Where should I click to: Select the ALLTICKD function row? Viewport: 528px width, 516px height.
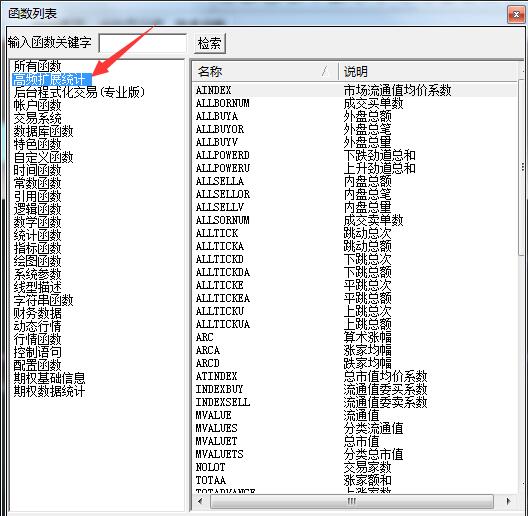coord(355,259)
